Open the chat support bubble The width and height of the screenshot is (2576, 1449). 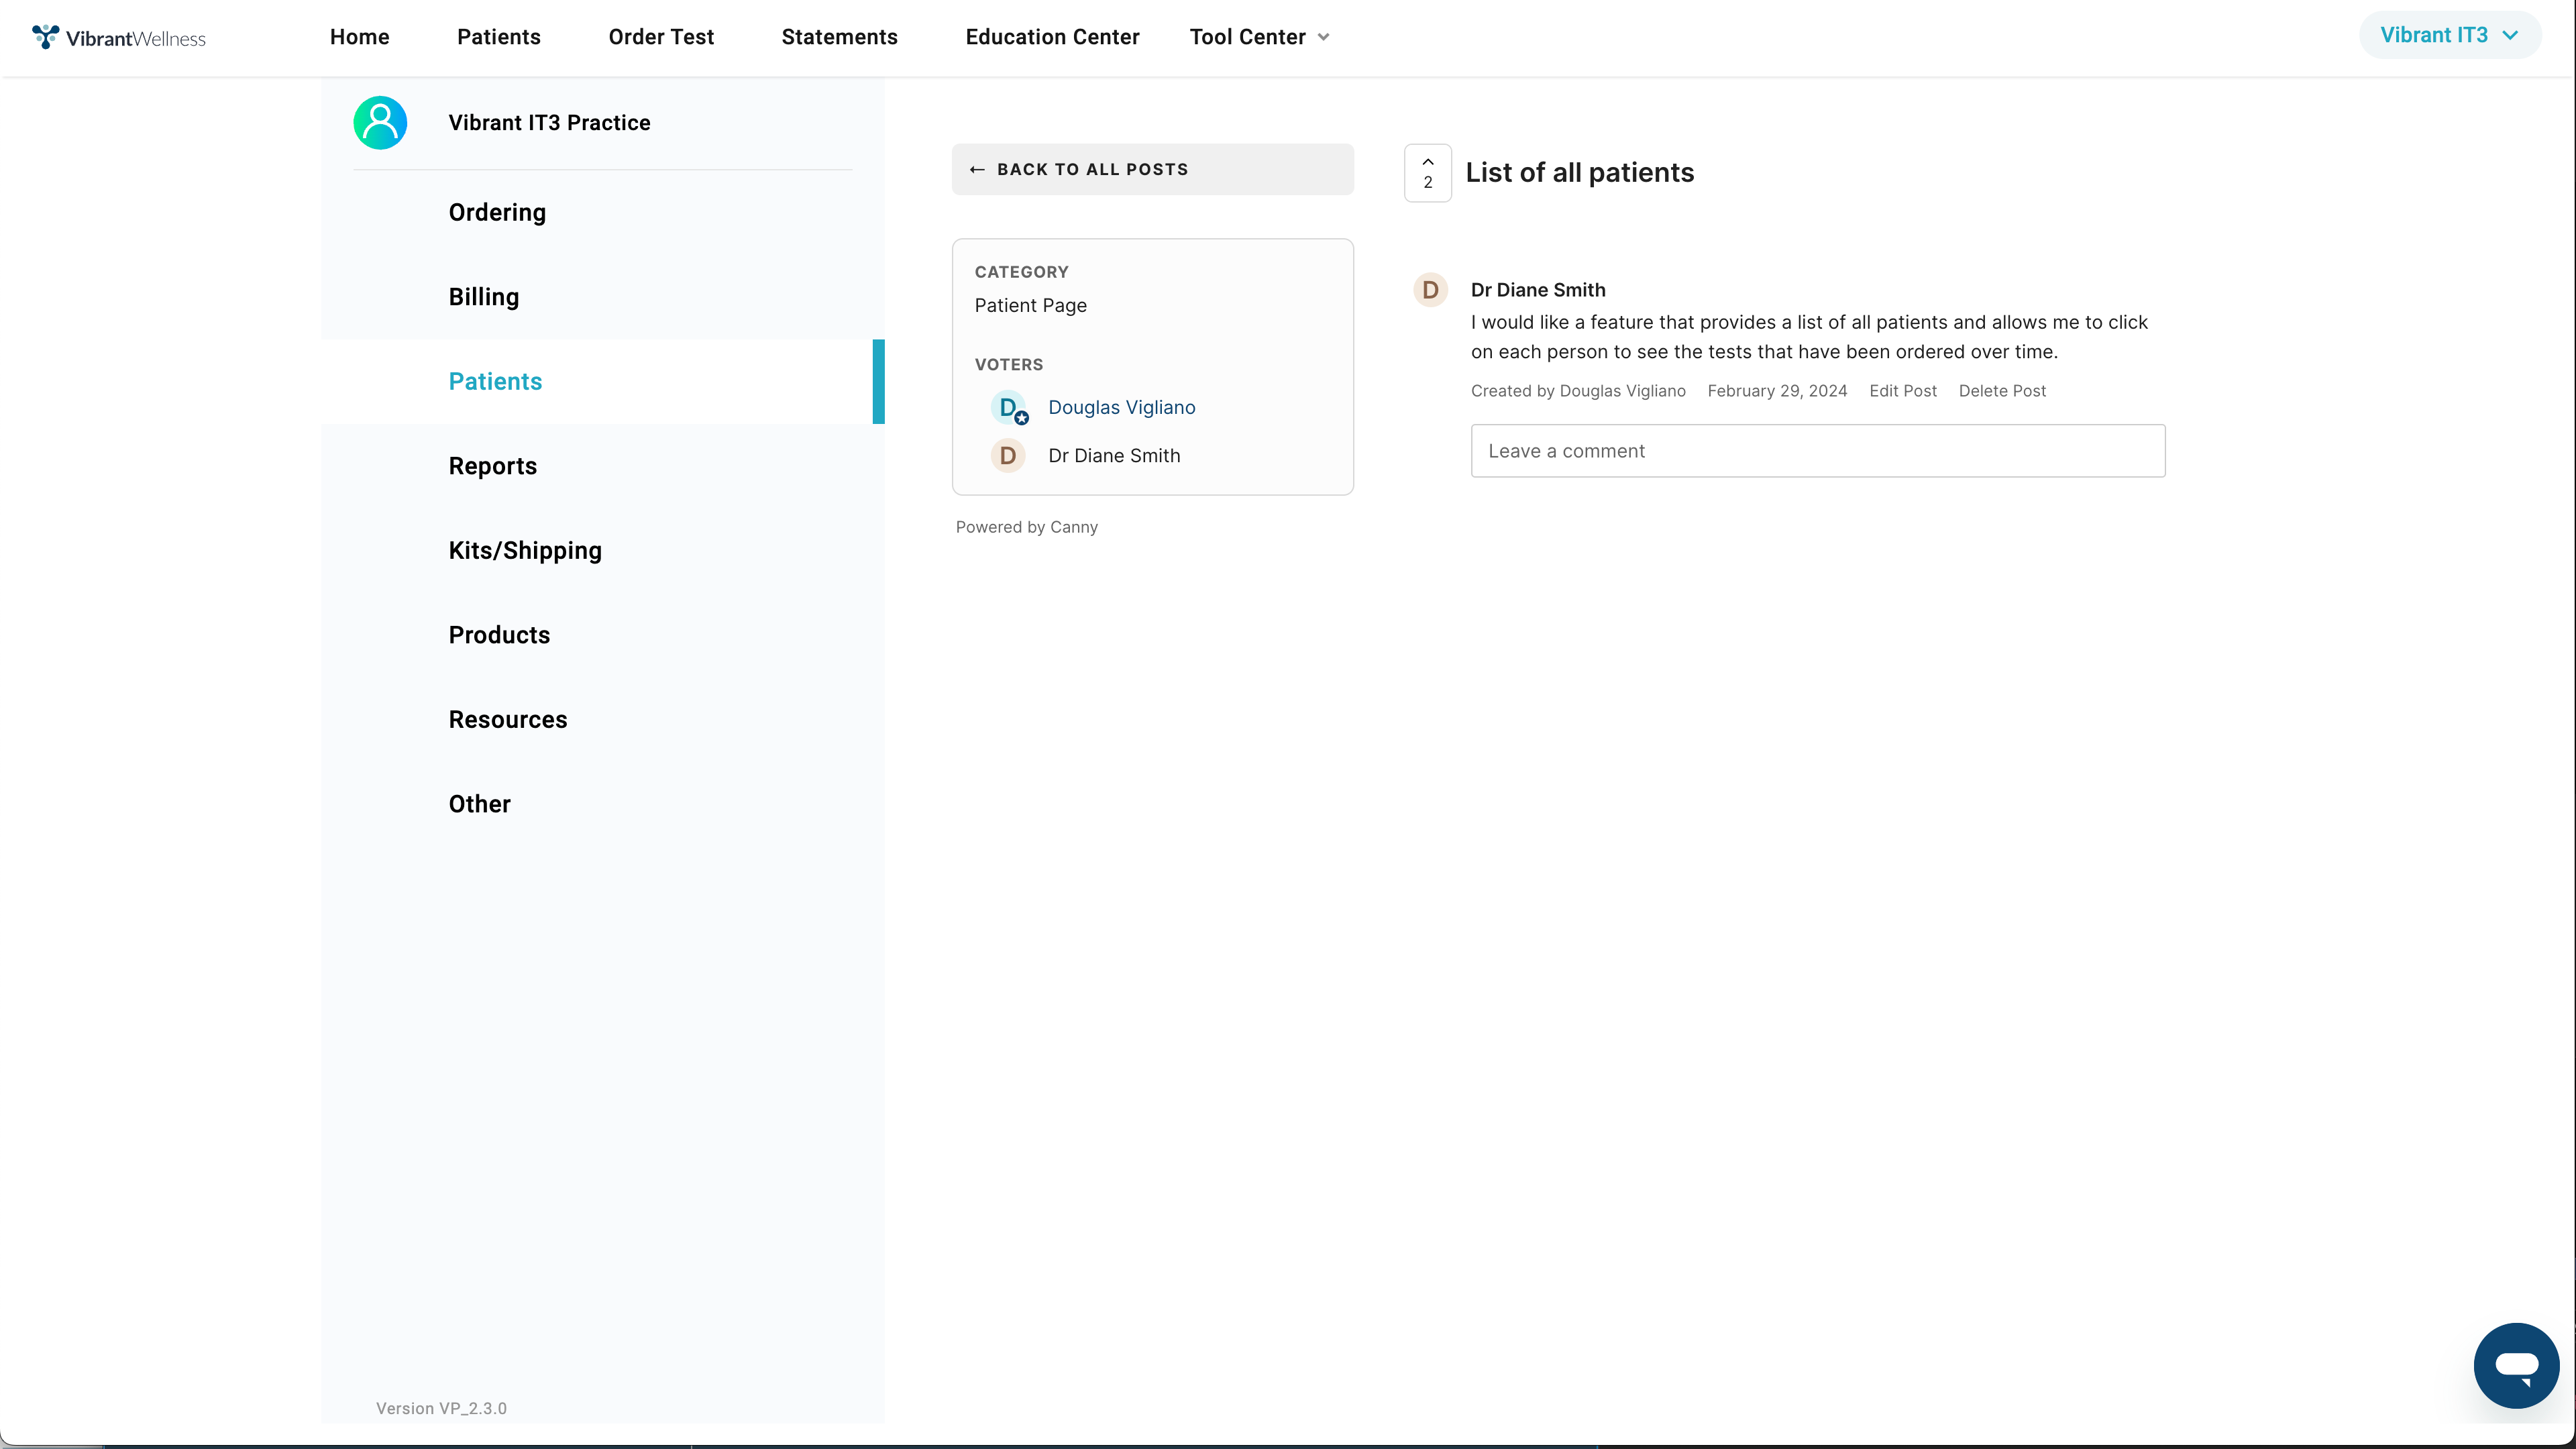point(2515,1365)
